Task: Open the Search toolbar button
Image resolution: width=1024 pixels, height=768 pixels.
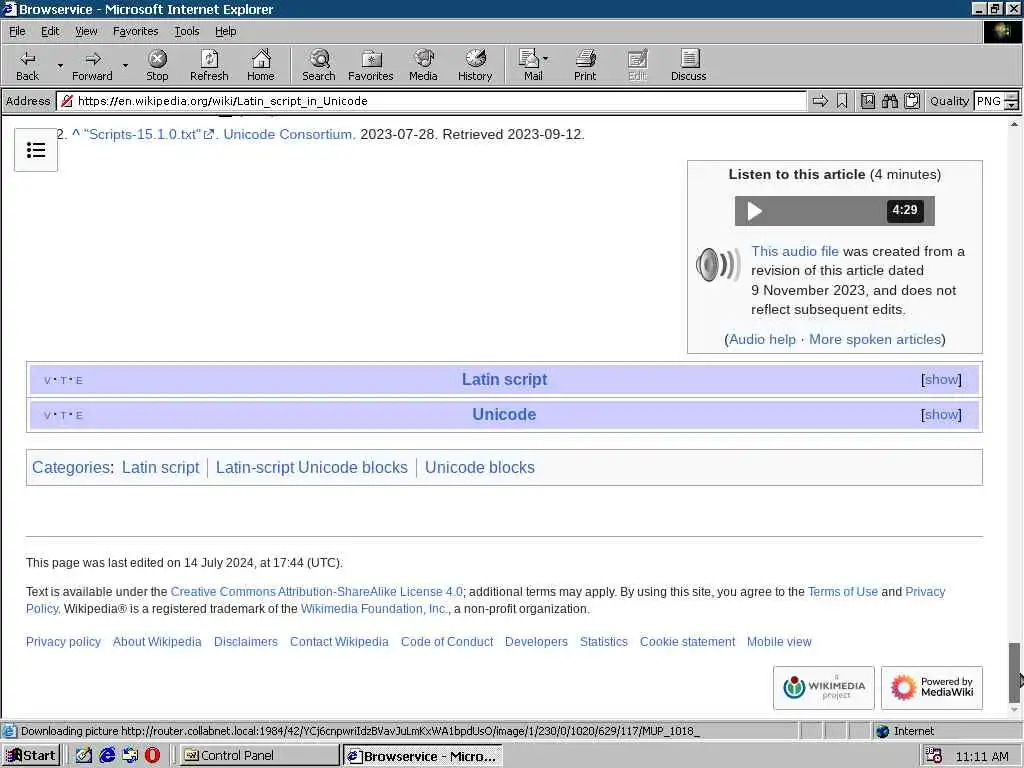Action: click(x=319, y=65)
